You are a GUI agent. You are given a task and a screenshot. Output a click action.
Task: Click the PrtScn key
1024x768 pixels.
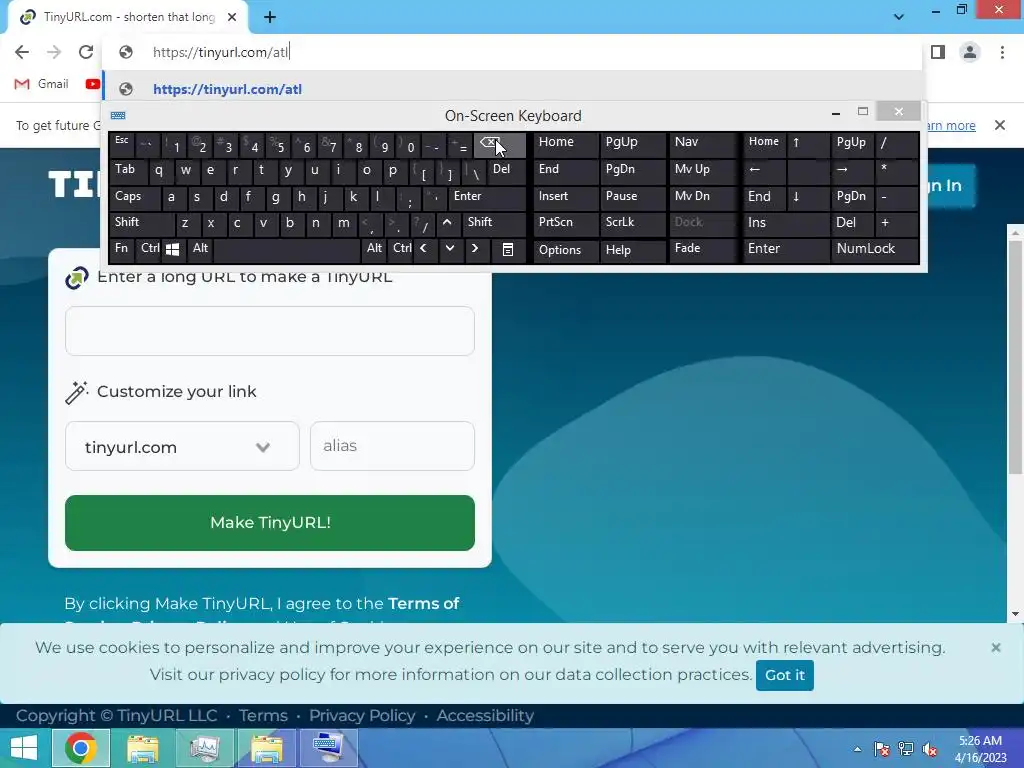(566, 223)
